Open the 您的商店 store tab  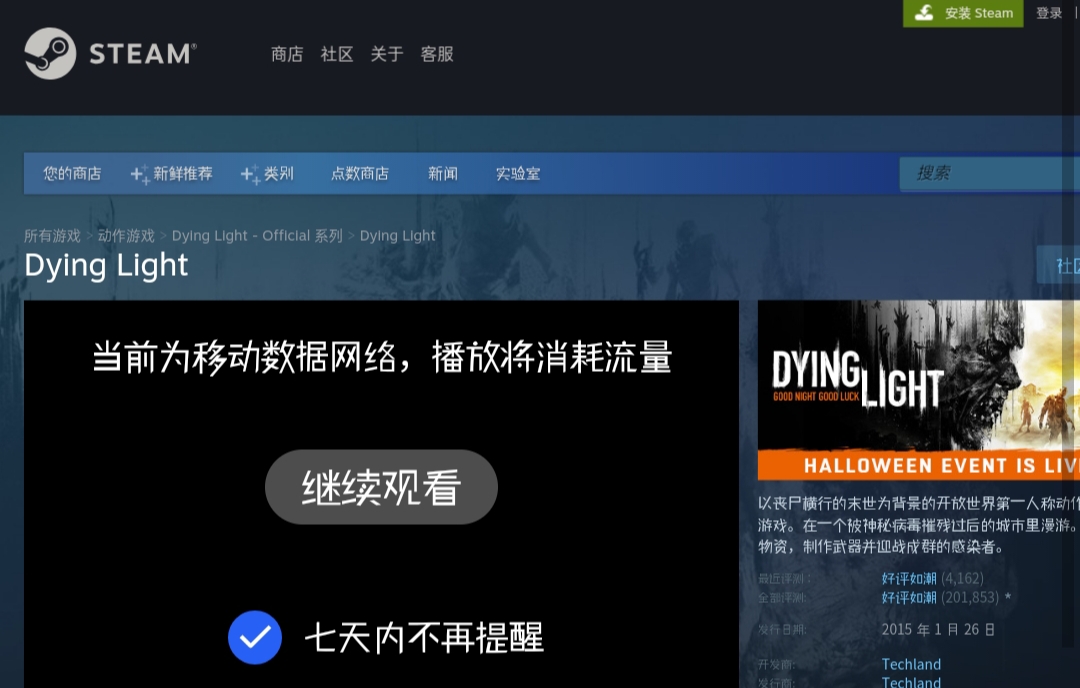[72, 174]
